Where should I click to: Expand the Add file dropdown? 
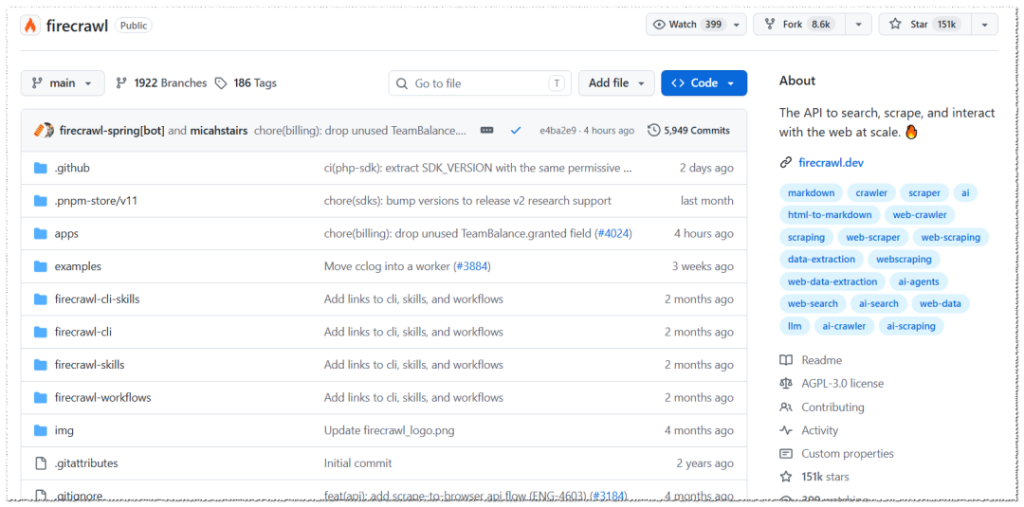616,83
